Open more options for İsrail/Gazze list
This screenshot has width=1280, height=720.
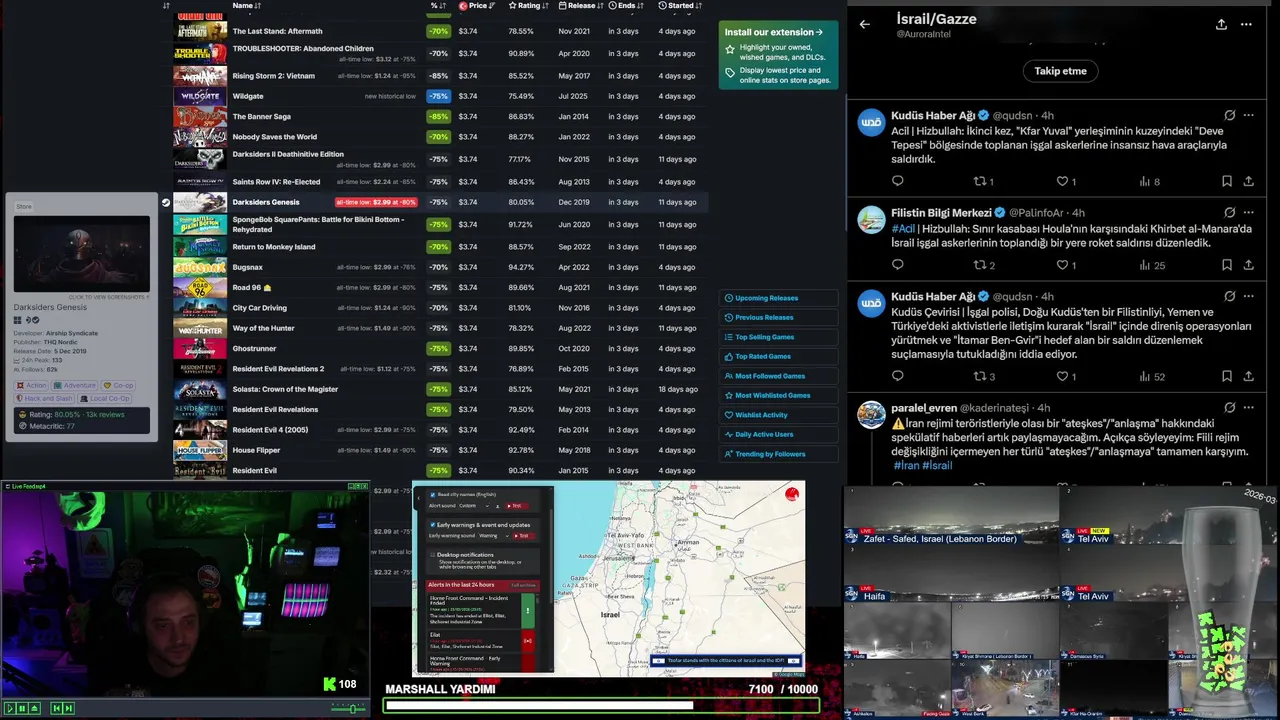[1246, 24]
